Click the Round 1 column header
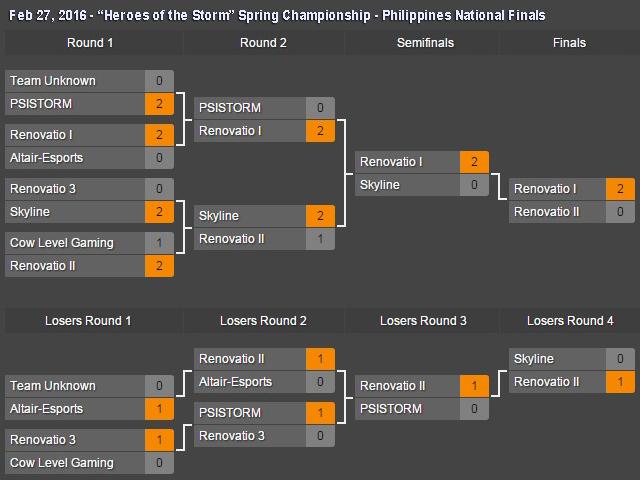 click(90, 43)
